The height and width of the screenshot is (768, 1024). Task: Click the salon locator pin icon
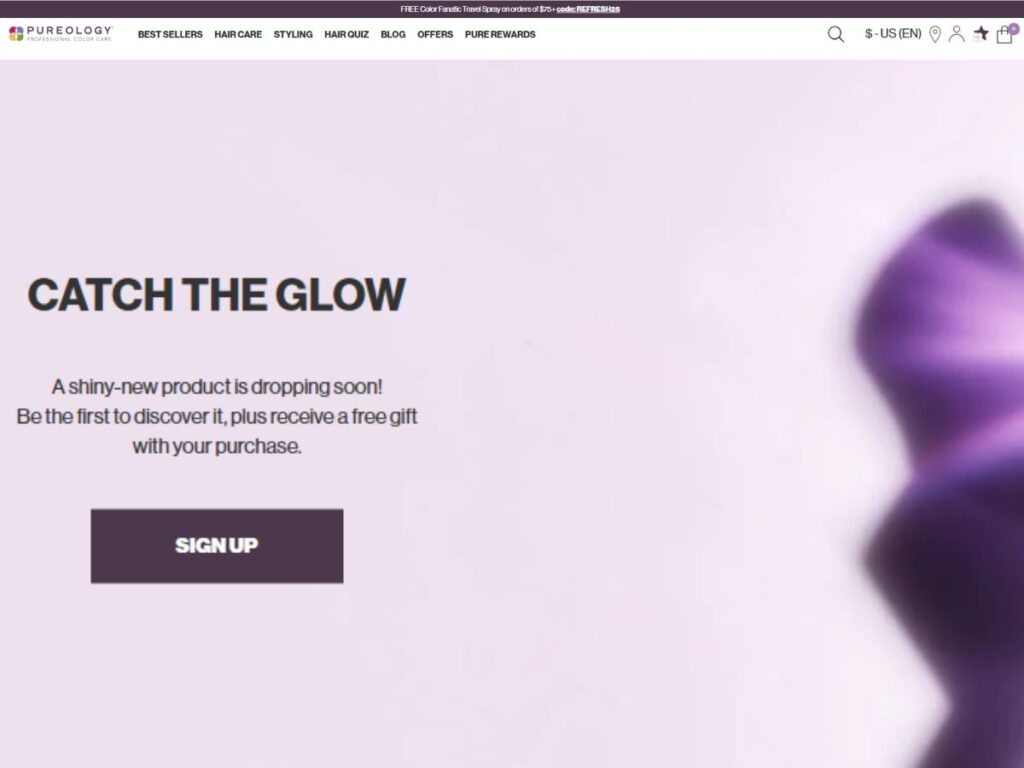coord(935,34)
